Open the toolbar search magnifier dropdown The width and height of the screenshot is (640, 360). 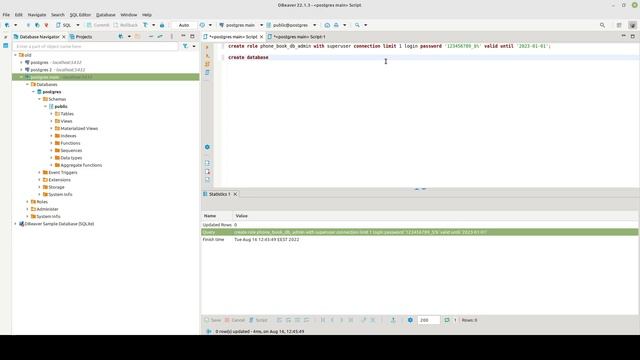click(366, 25)
